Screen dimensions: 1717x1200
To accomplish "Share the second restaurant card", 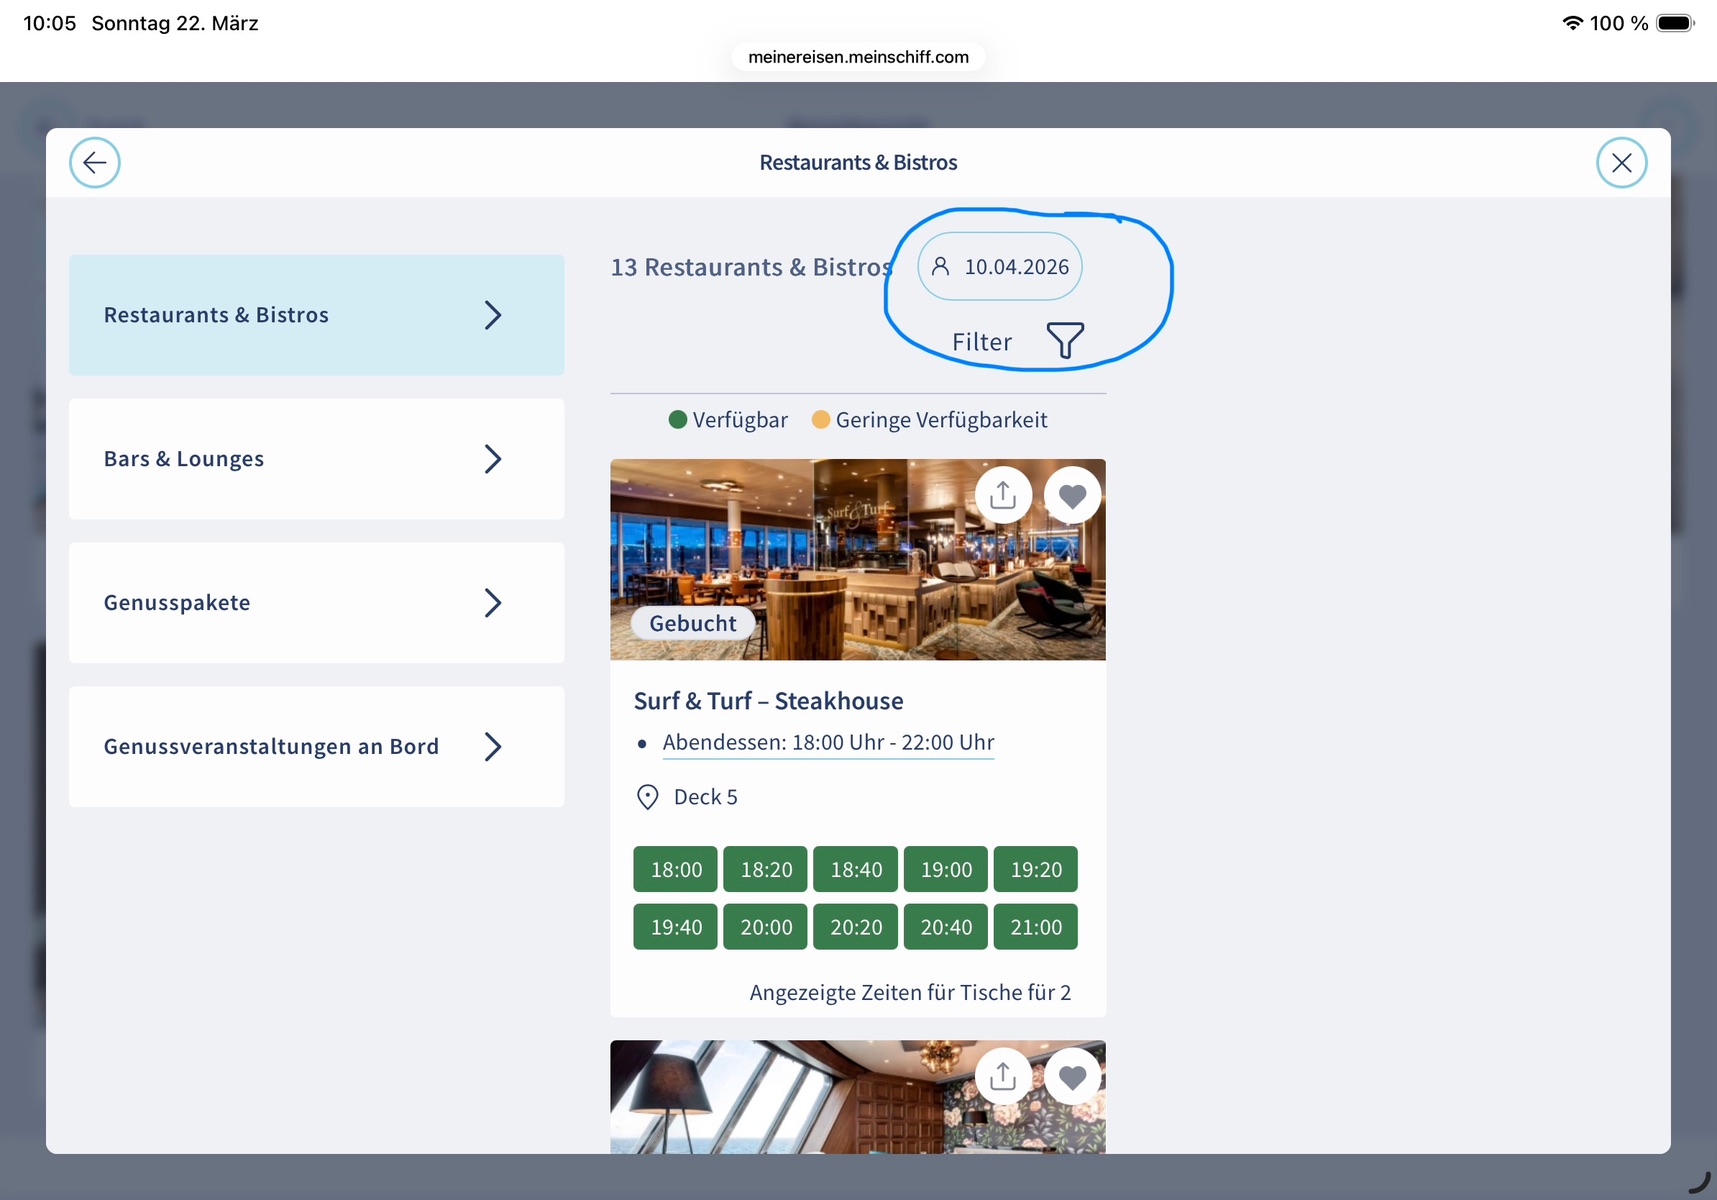I will click(x=1003, y=1076).
